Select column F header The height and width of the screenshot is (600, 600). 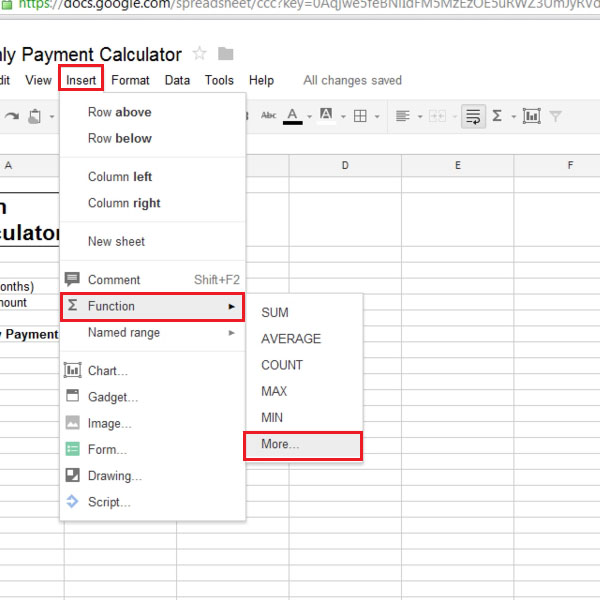[x=557, y=165]
